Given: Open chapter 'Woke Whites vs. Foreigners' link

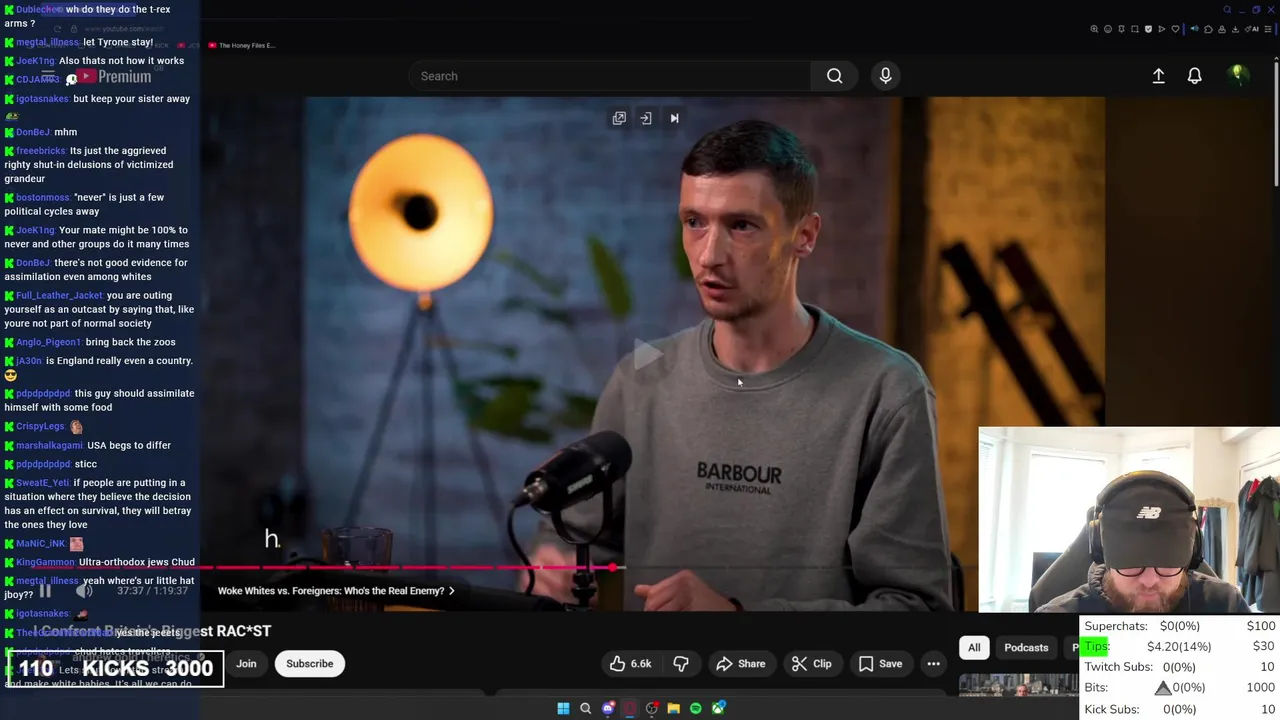Looking at the screenshot, I should (336, 591).
